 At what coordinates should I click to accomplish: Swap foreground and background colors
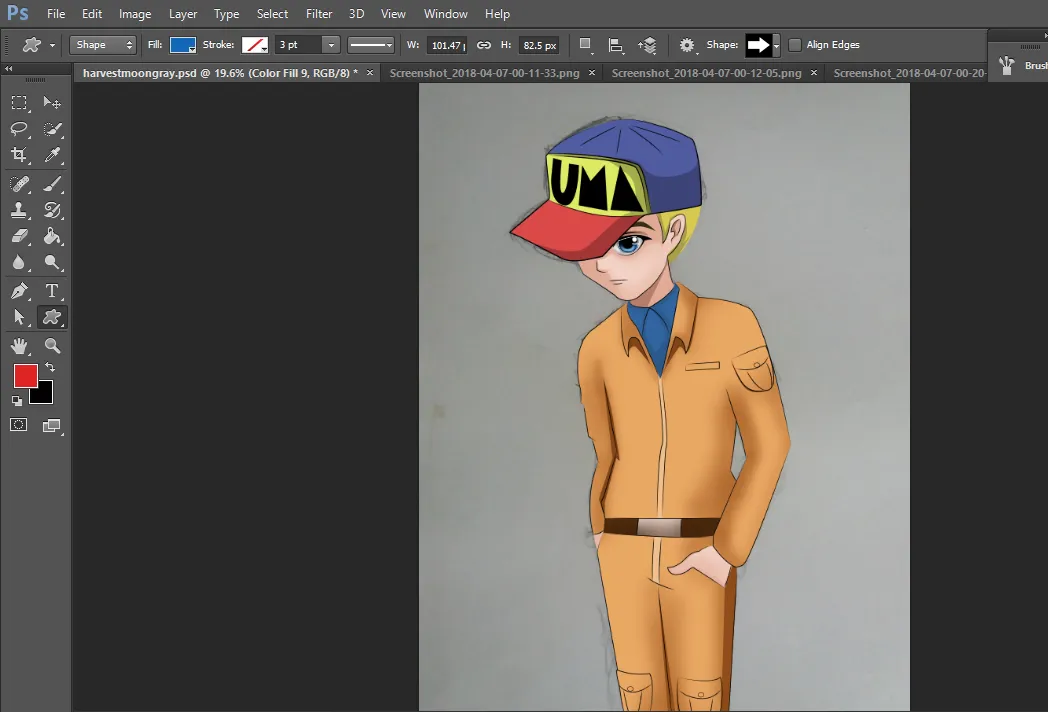[51, 368]
